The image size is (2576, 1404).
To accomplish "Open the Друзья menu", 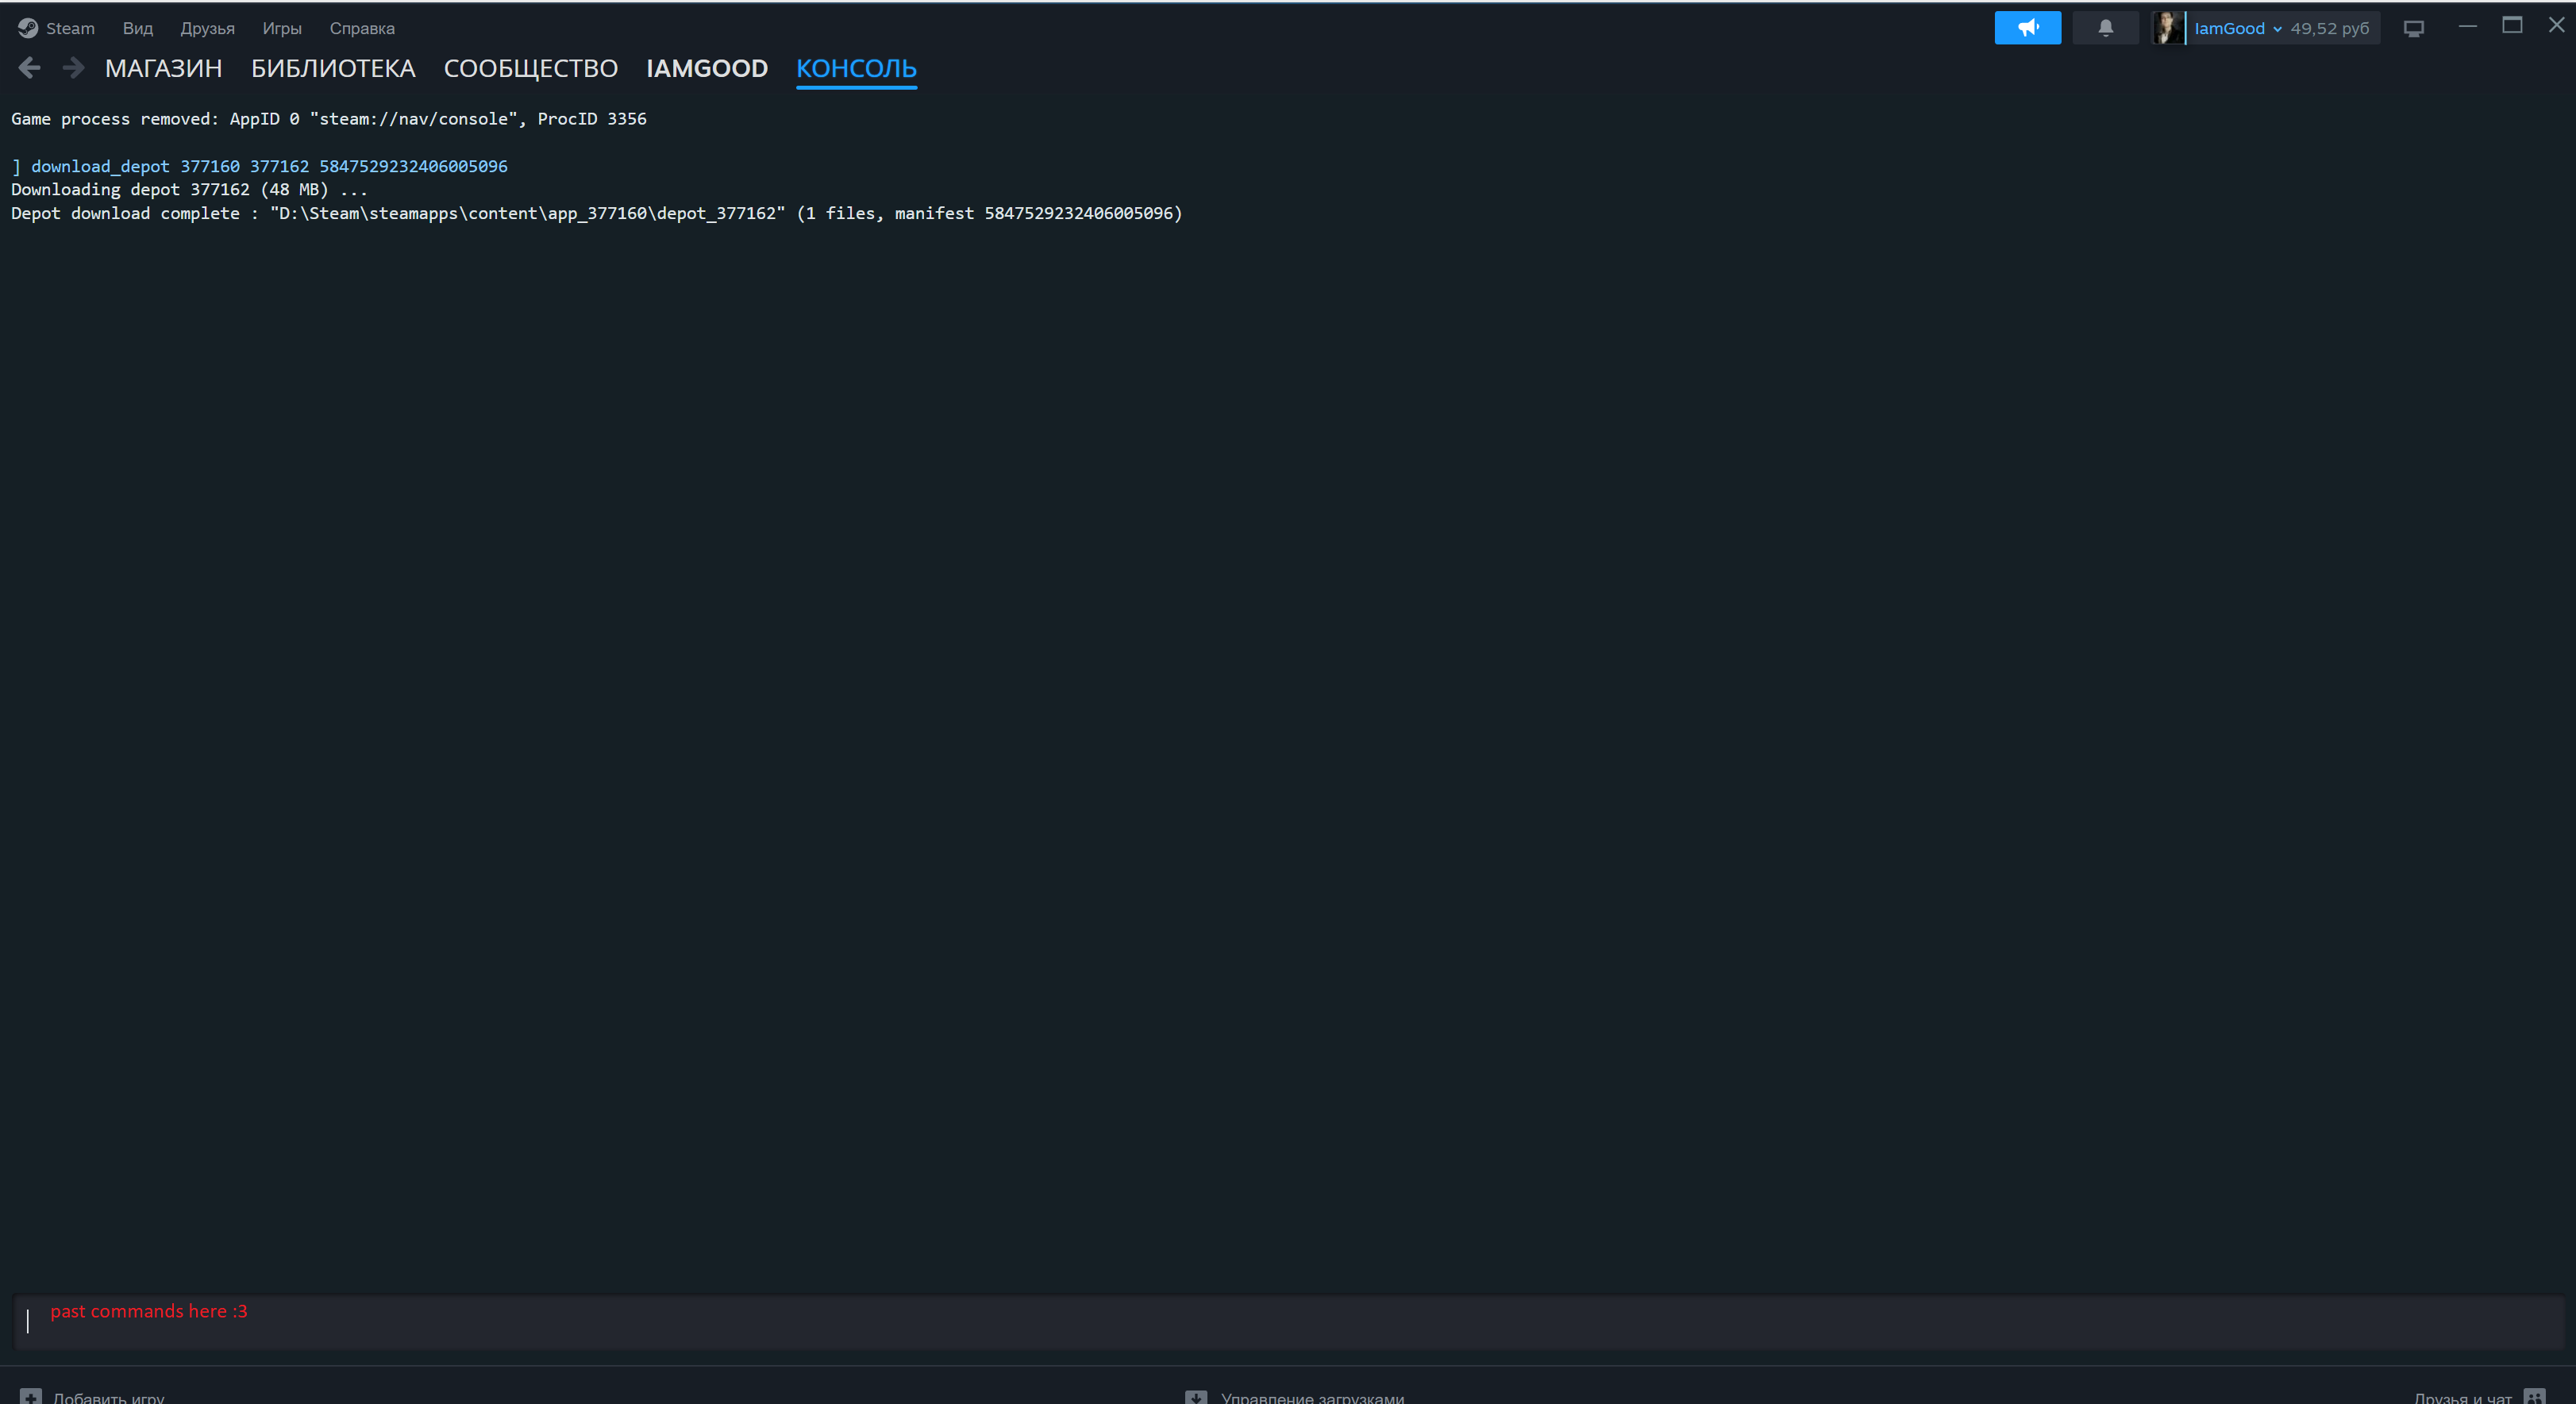I will [x=207, y=28].
